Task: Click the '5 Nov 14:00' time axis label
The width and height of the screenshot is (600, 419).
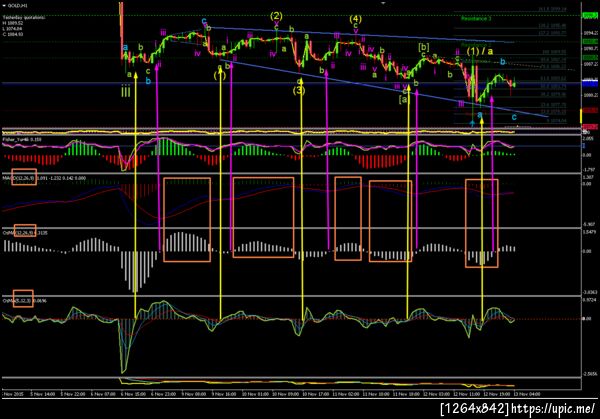Action: point(42,393)
